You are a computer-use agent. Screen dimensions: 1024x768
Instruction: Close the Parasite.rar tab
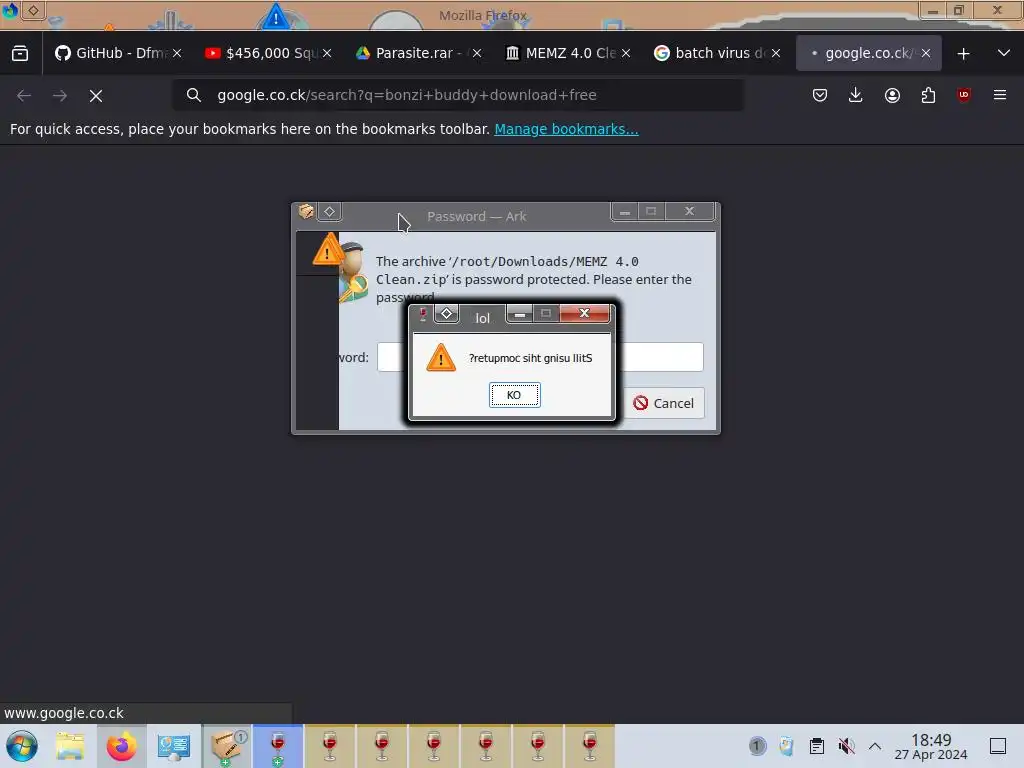[x=477, y=54]
